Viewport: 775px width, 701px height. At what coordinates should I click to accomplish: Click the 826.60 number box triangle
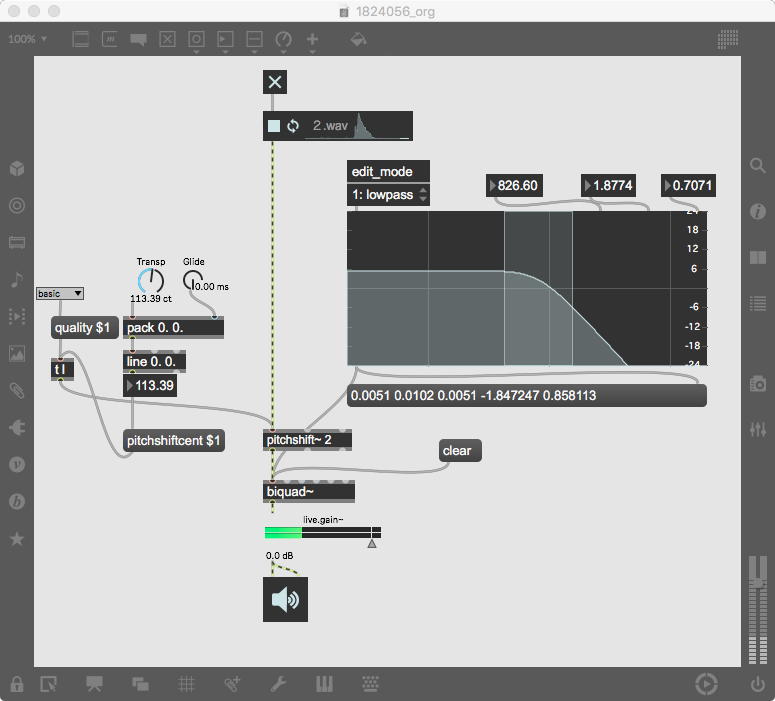pos(492,186)
